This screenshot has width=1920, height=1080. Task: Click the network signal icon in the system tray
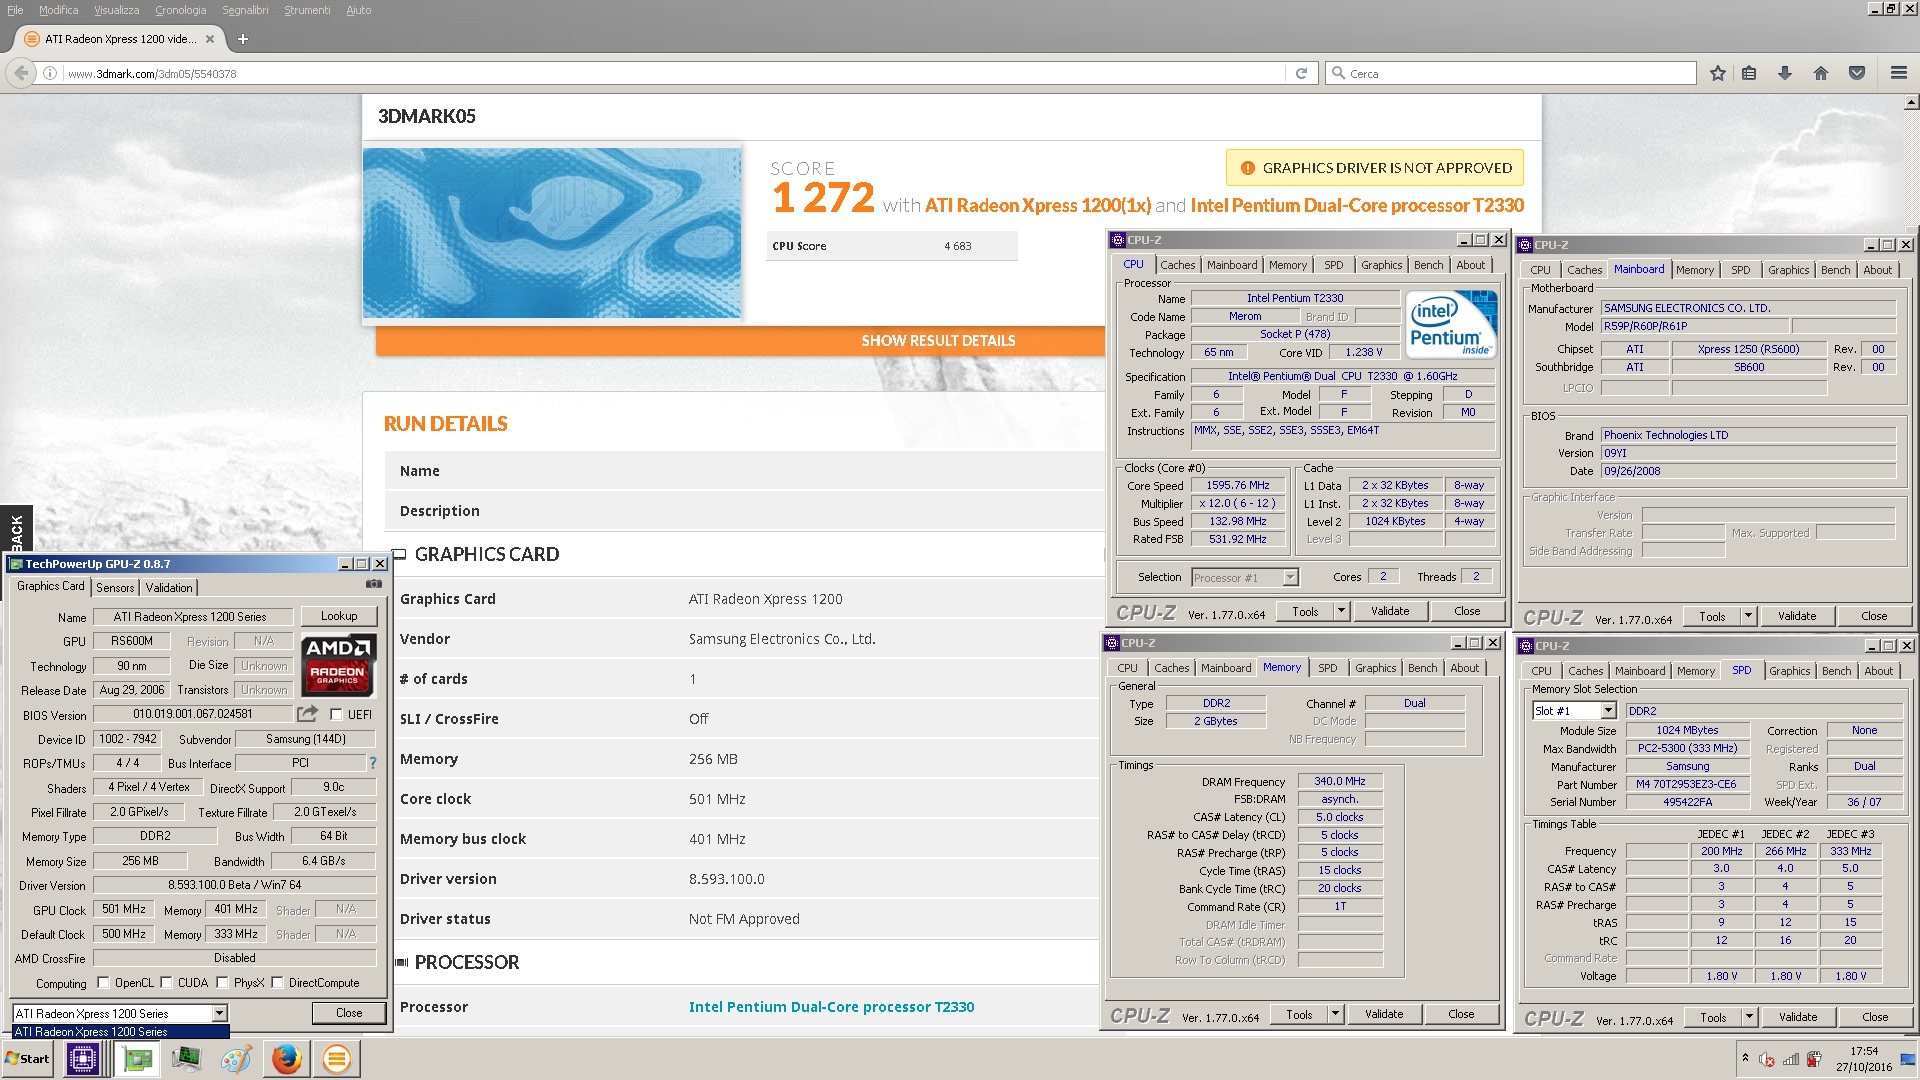point(1791,1060)
